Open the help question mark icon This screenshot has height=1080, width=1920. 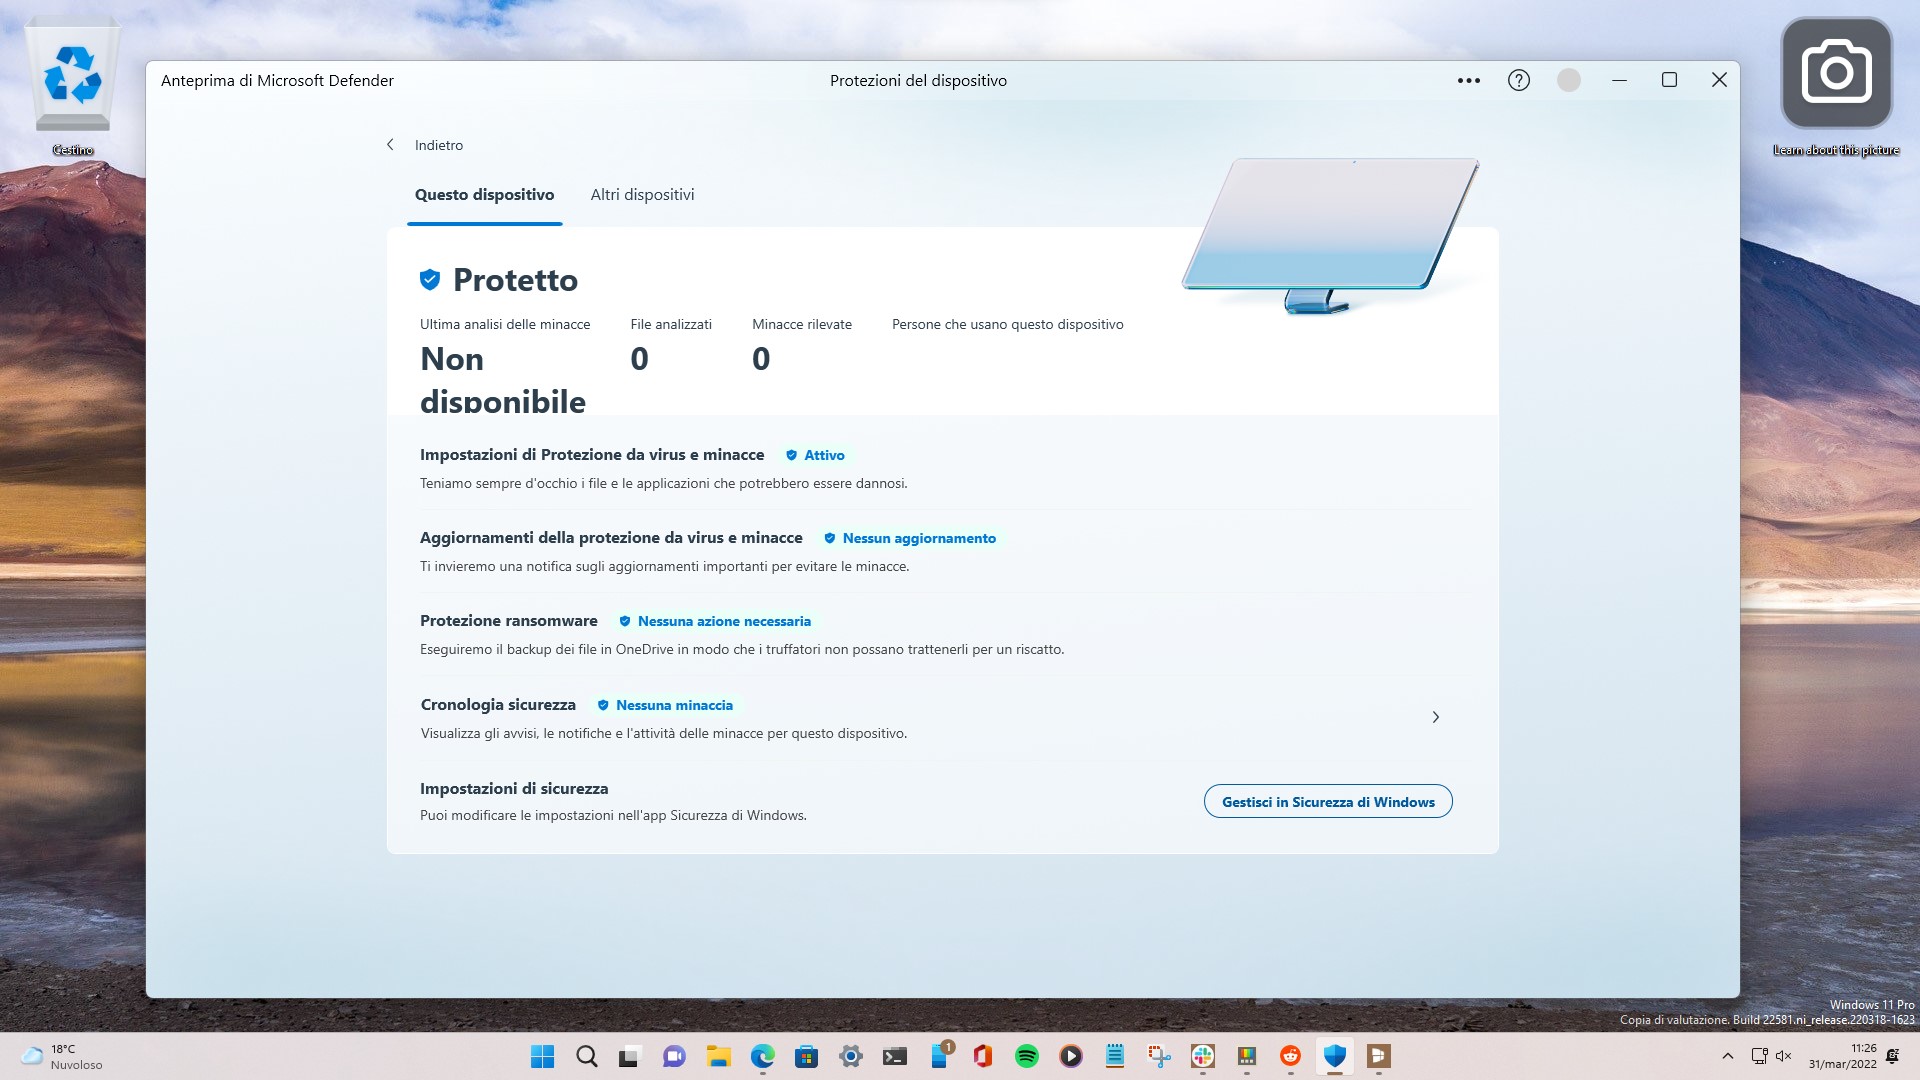(1518, 80)
